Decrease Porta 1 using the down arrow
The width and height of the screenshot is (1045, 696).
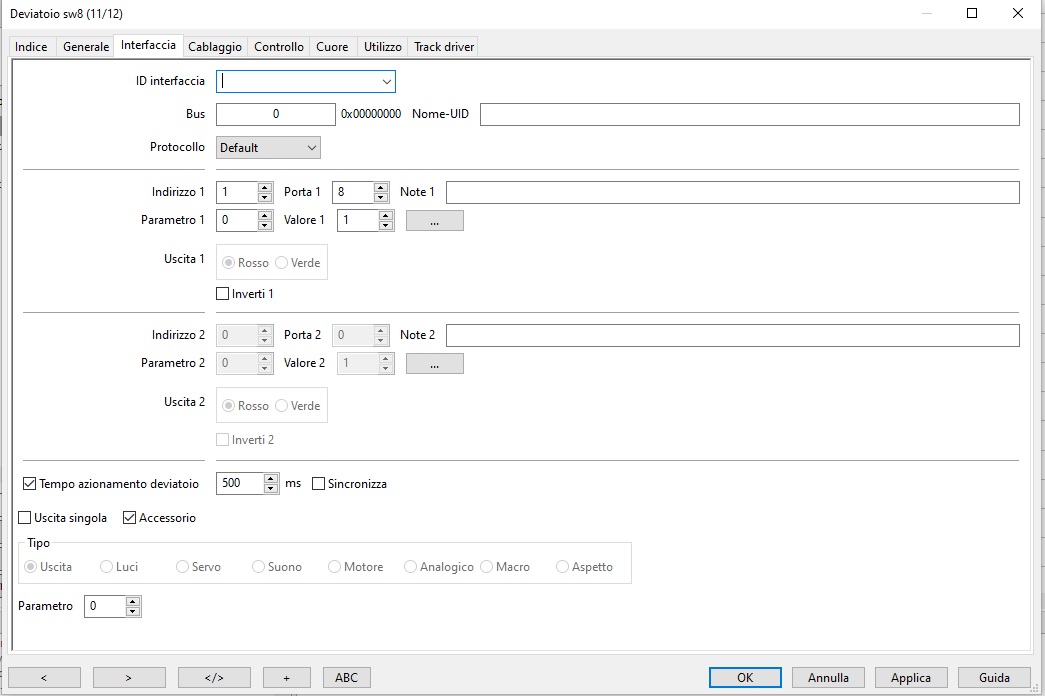(x=381, y=197)
